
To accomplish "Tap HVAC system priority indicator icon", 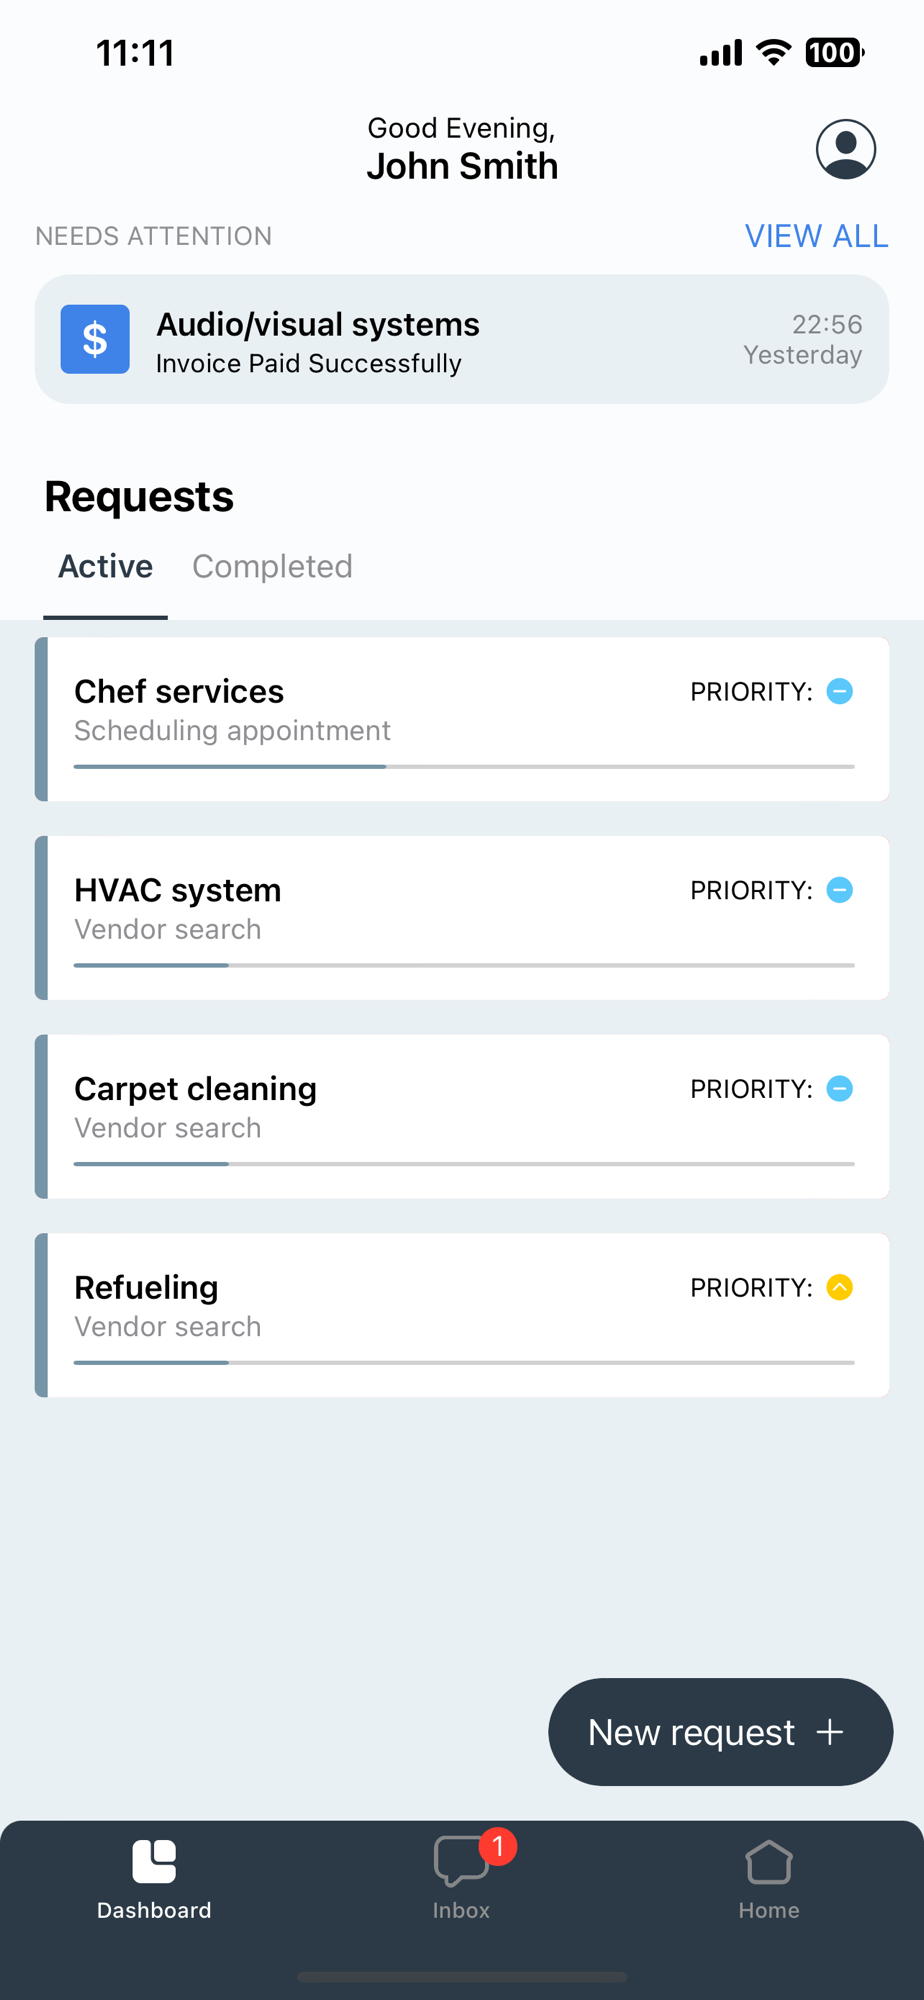I will 840,890.
